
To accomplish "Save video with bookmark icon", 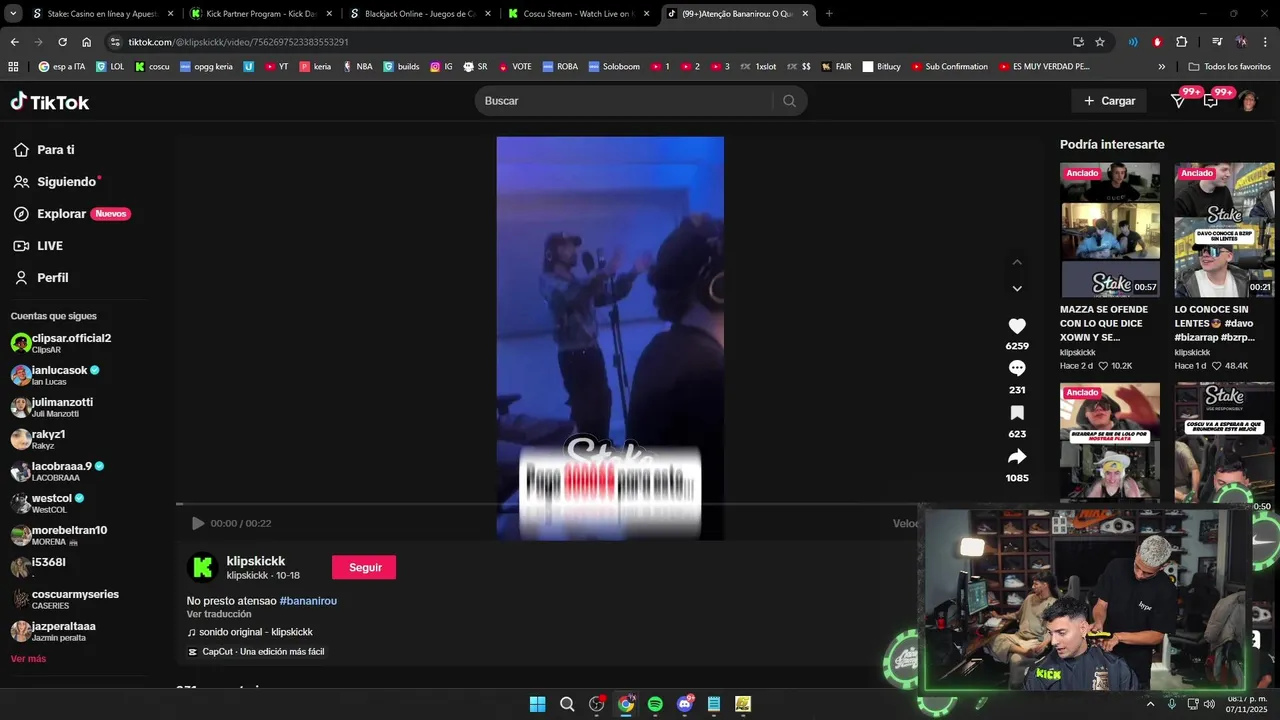I will (x=1017, y=413).
